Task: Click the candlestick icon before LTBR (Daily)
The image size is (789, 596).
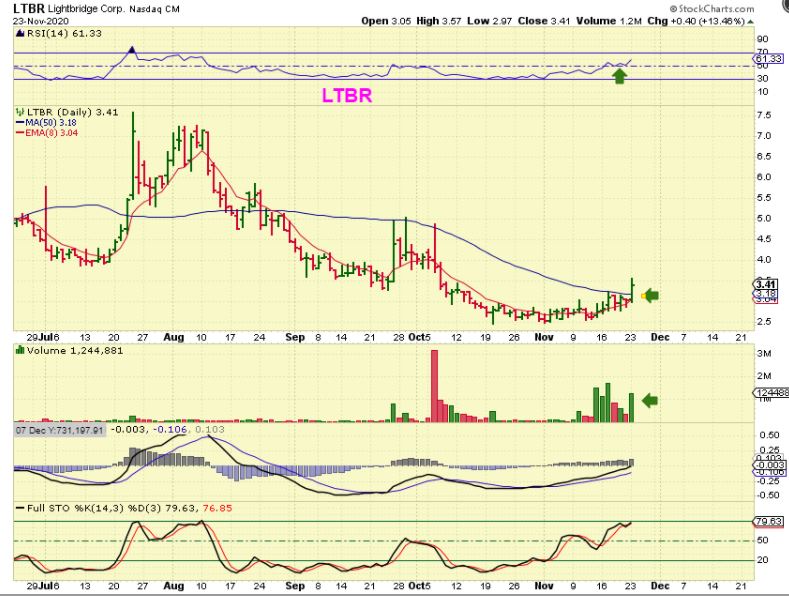Action: pos(20,112)
